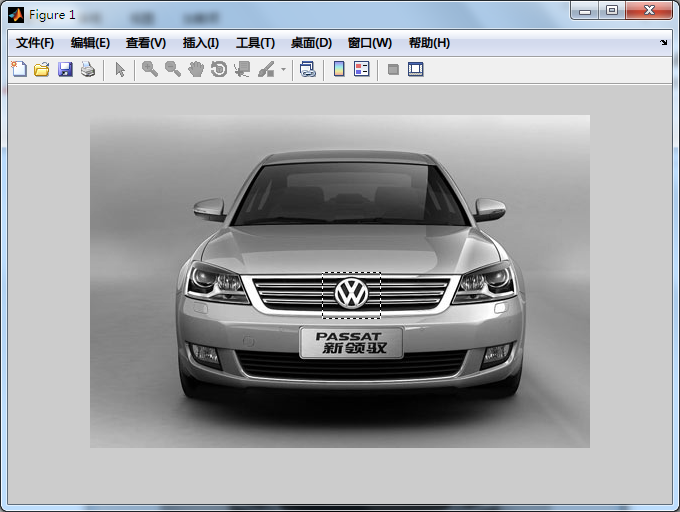680x512 pixels.
Task: Open the 工具(T) menu
Action: 255,43
